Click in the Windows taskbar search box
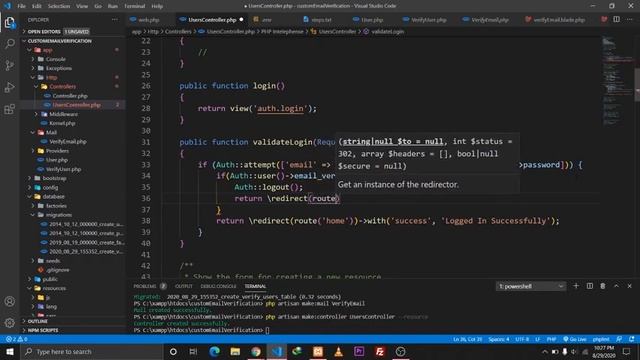640x360 pixels. coord(92,351)
